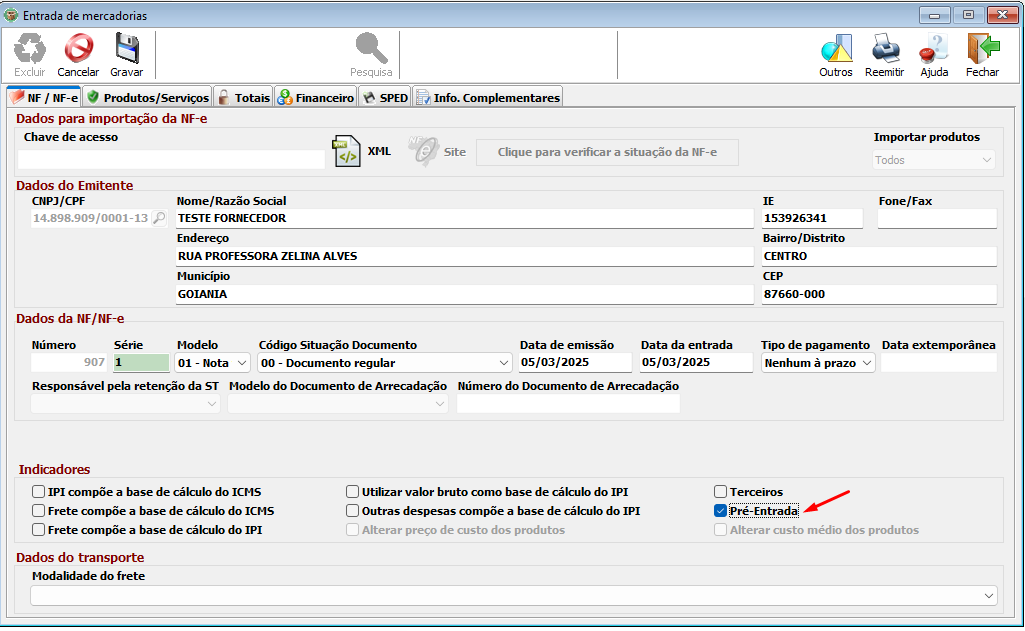Open Ajuda help icon
This screenshot has width=1025, height=631.
934,48
